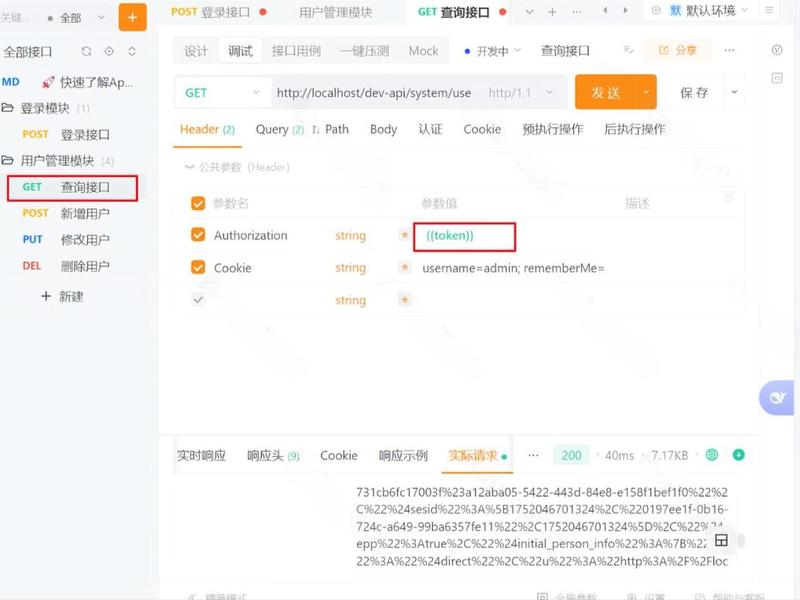Click the Cookie value username=admin field
The height and width of the screenshot is (600, 800).
pyautogui.click(x=513, y=268)
